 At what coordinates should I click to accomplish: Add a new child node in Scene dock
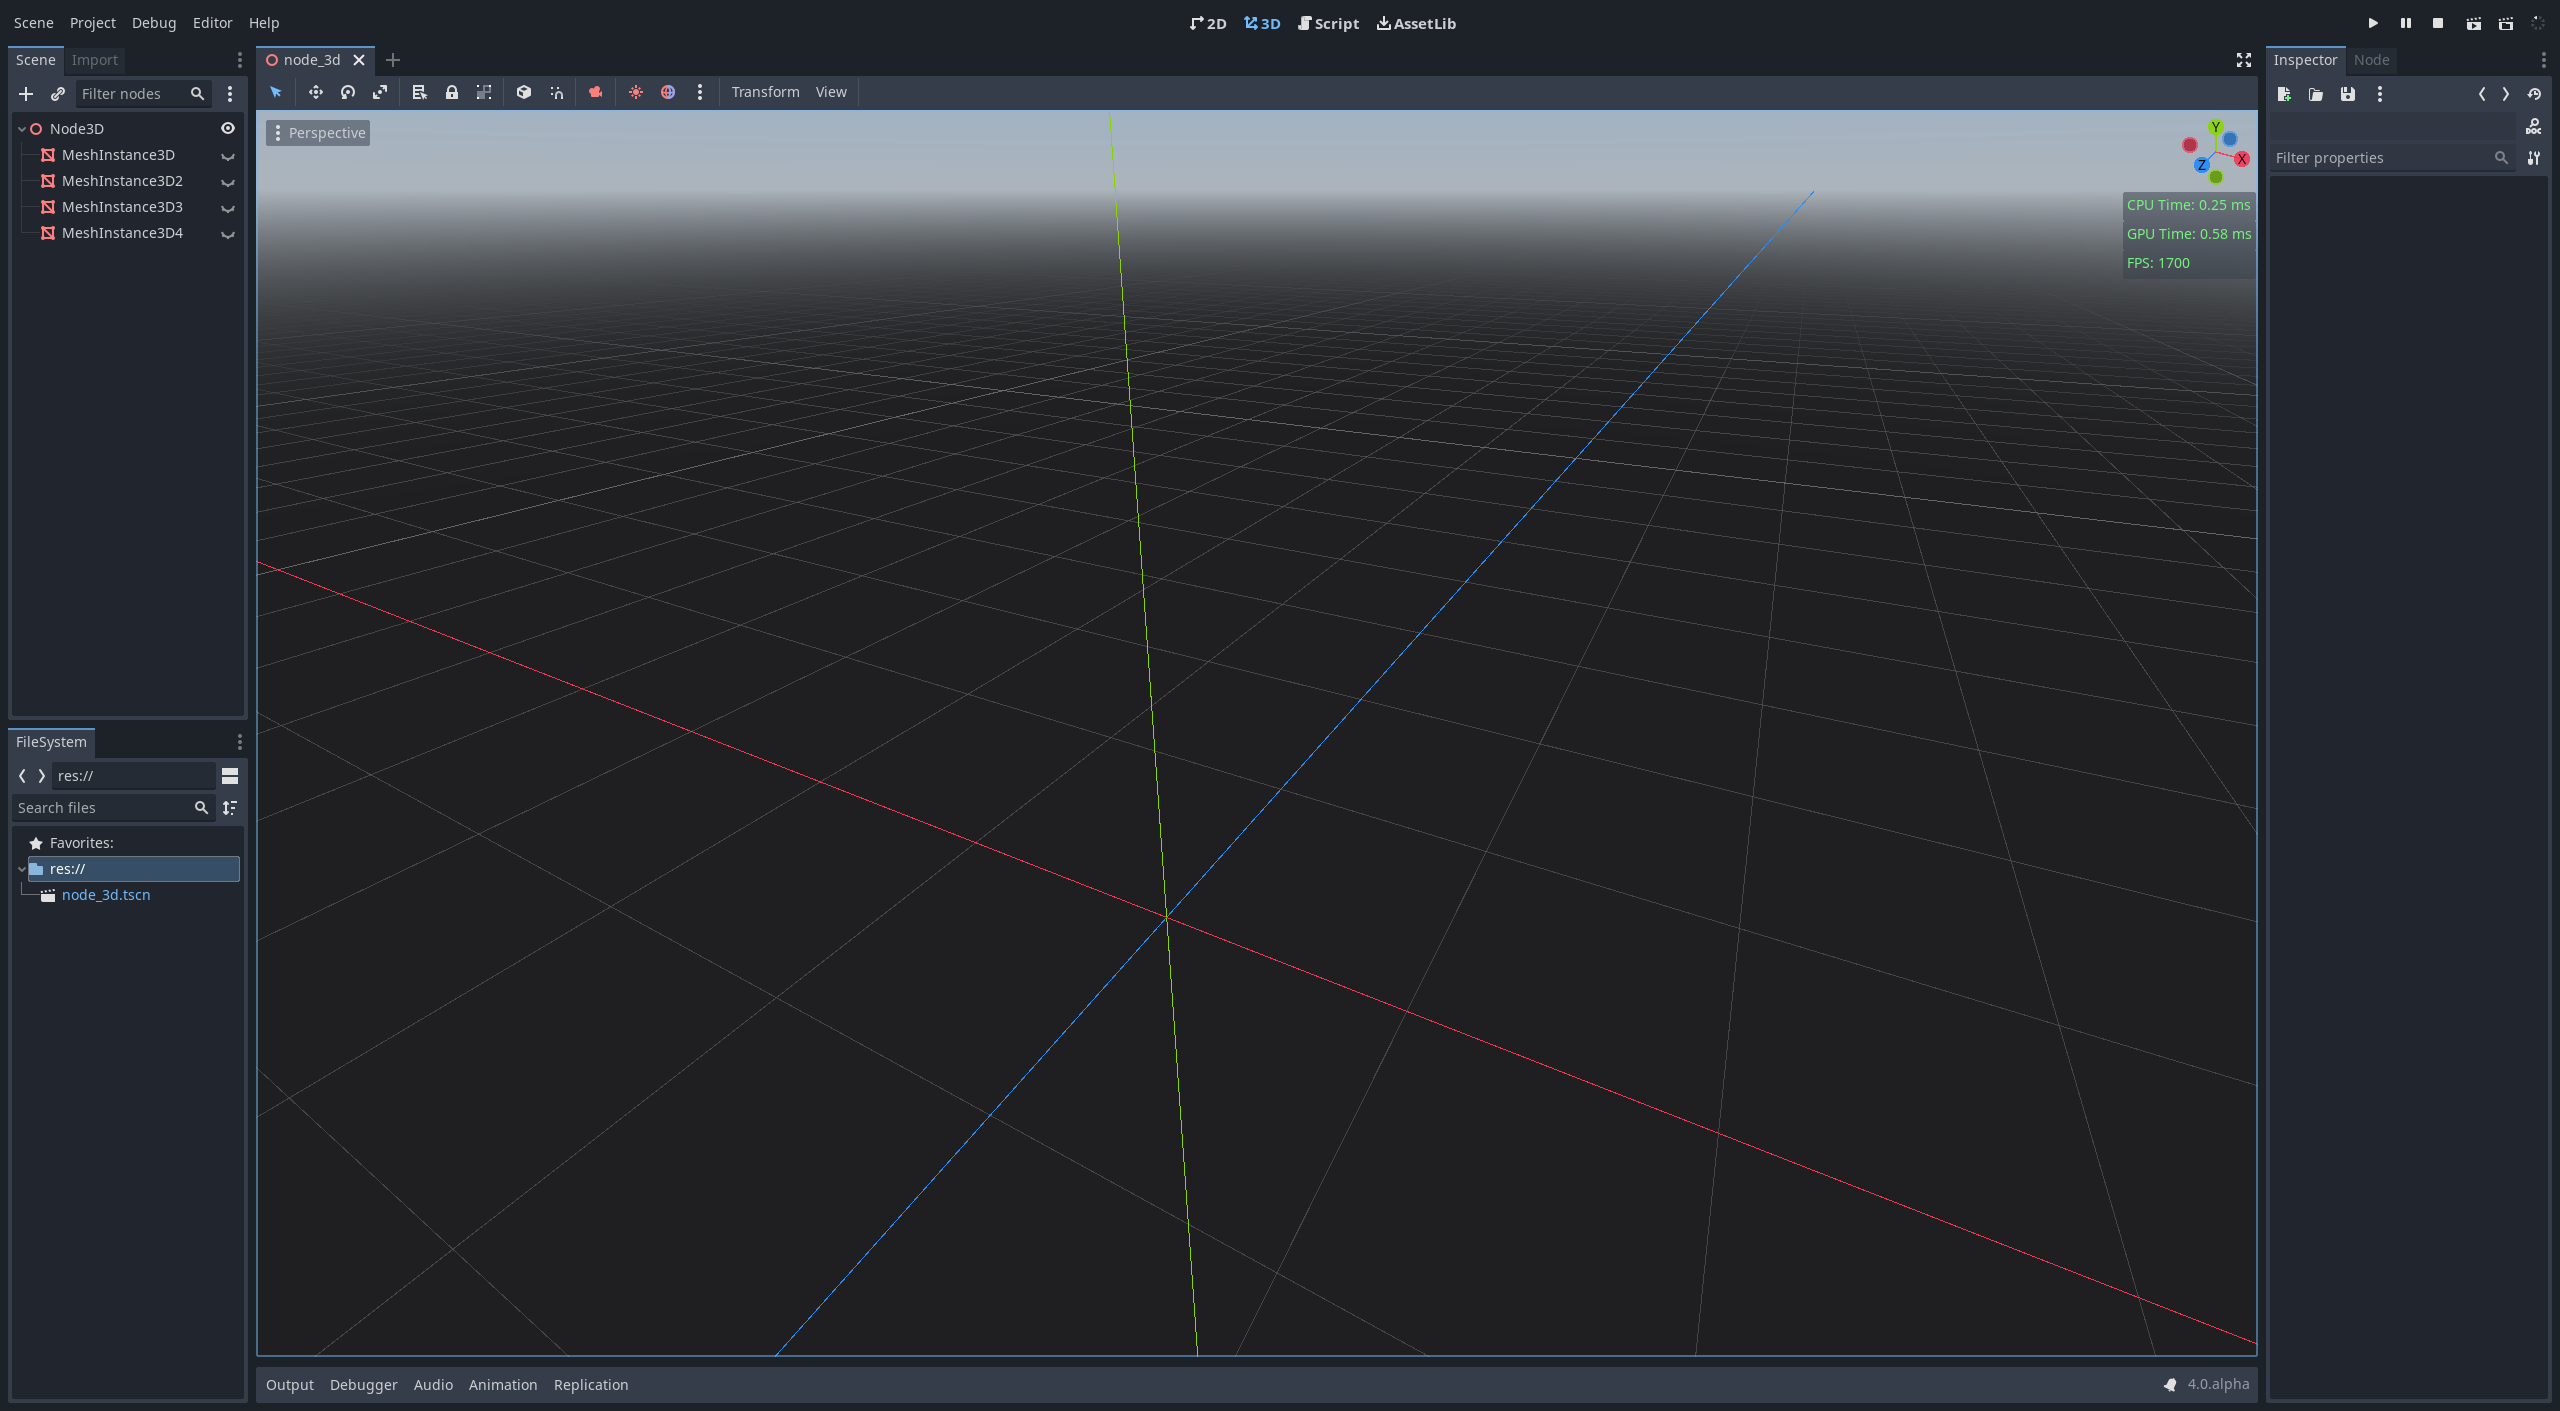(x=26, y=94)
